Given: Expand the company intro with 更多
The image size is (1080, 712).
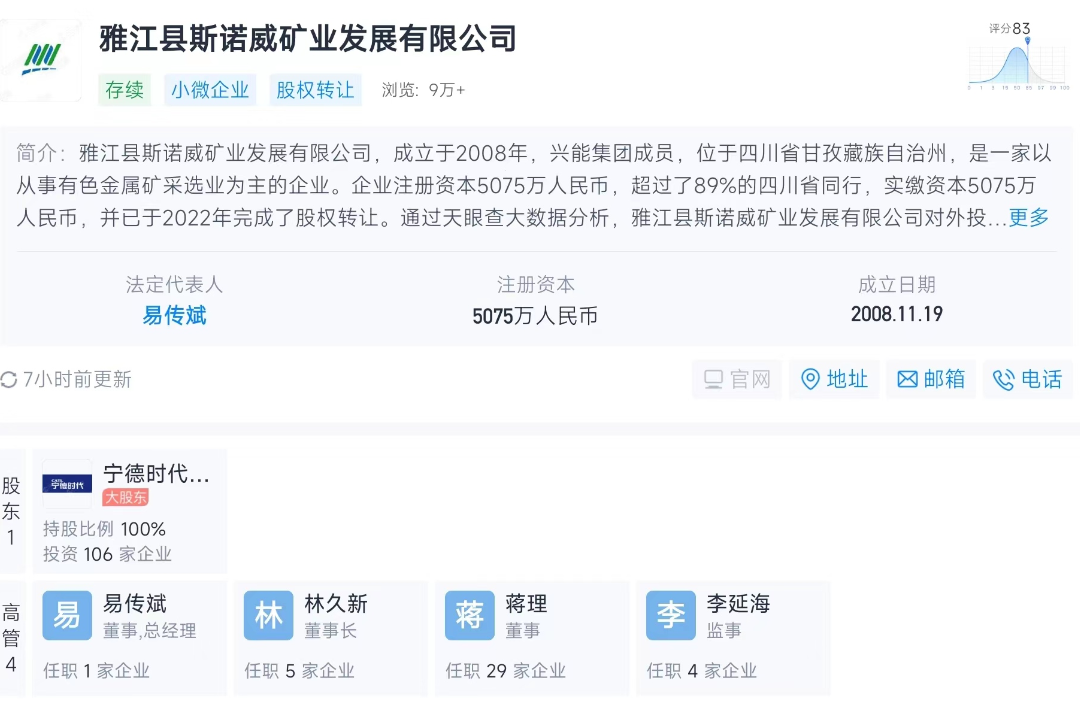Looking at the screenshot, I should [1029, 218].
